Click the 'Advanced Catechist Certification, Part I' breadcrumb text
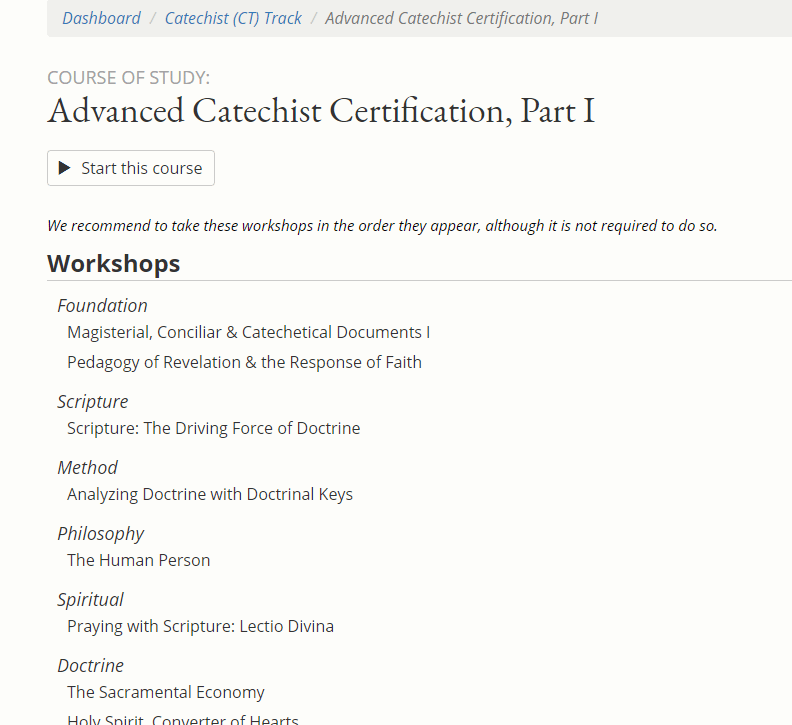 click(461, 18)
